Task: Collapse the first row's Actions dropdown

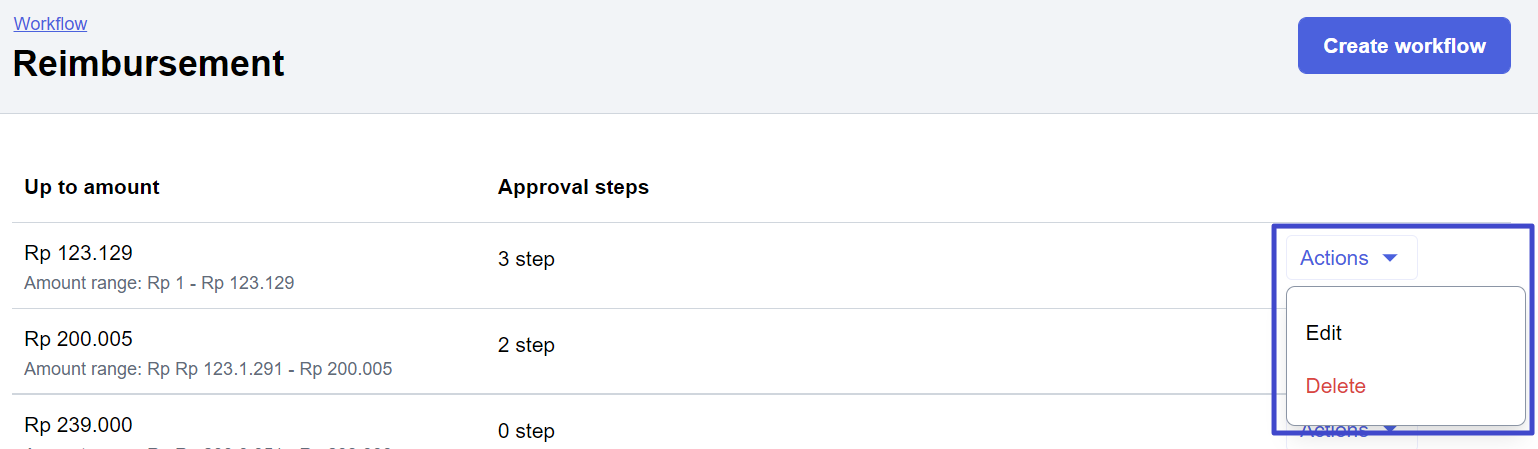Action: pos(1350,258)
